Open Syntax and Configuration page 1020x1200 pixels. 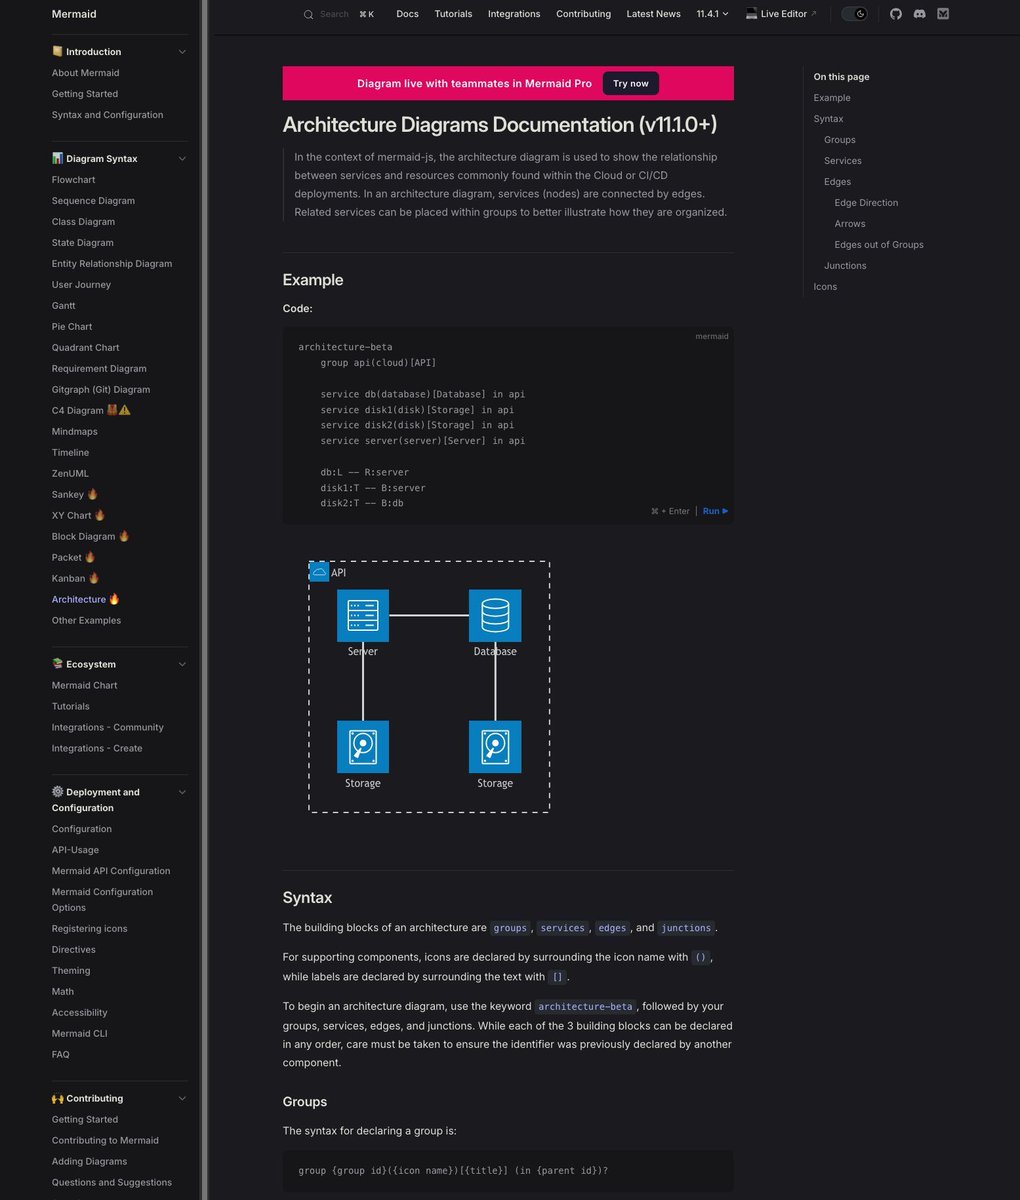pos(107,115)
